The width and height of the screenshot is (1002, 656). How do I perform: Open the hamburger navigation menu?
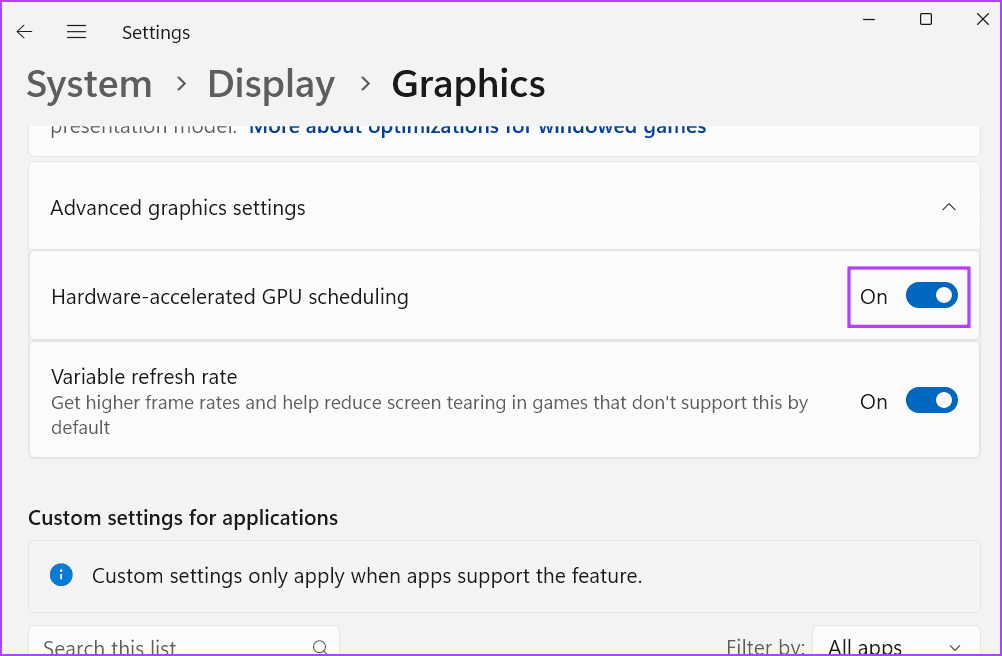click(77, 32)
